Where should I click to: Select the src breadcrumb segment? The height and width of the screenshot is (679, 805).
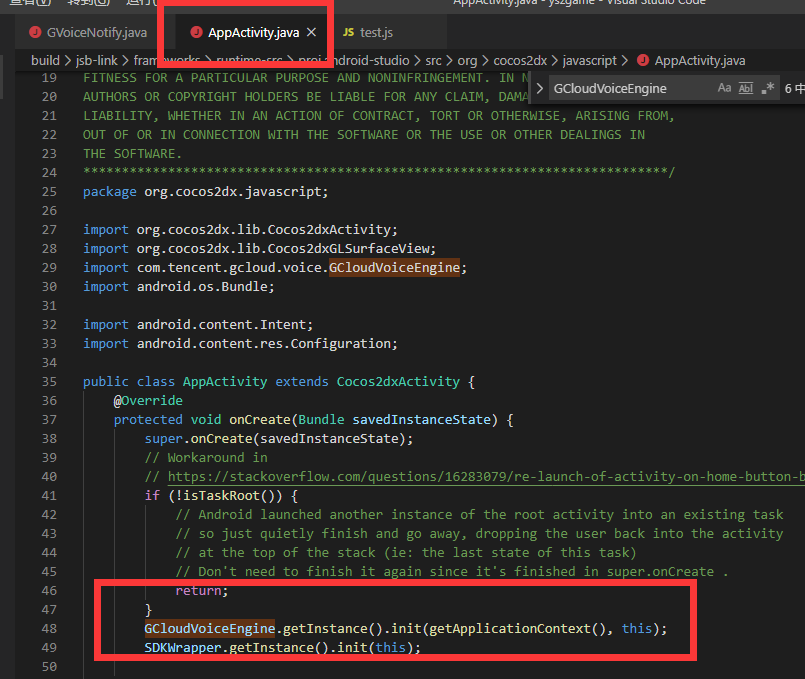[x=433, y=61]
